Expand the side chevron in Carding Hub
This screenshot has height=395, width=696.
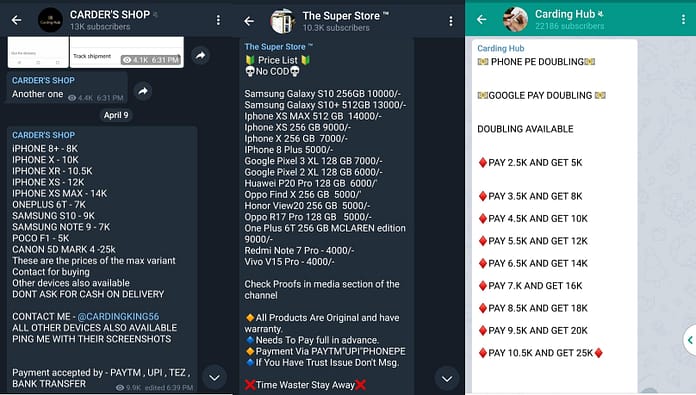[689, 340]
